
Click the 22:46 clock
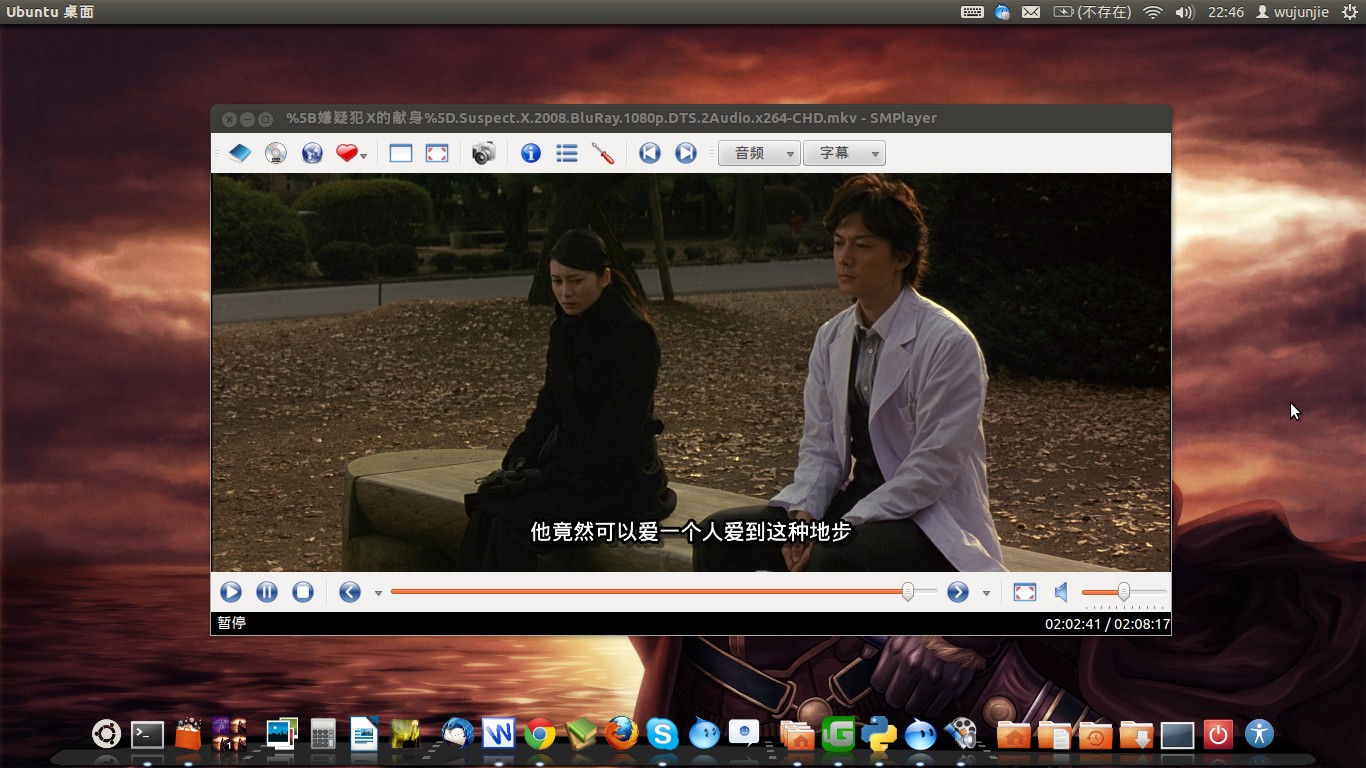coord(1226,12)
